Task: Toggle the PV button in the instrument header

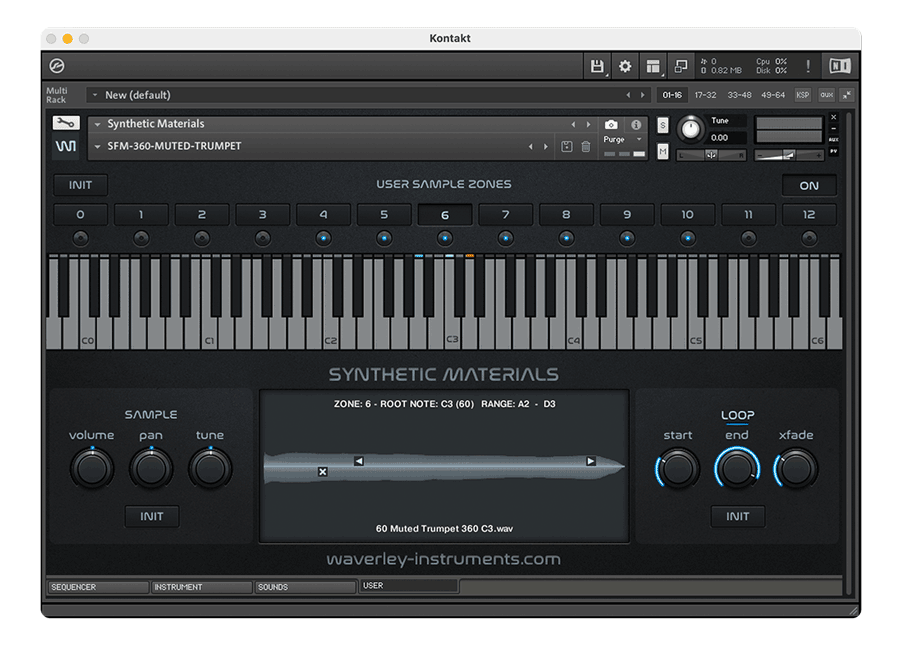Action: point(834,151)
